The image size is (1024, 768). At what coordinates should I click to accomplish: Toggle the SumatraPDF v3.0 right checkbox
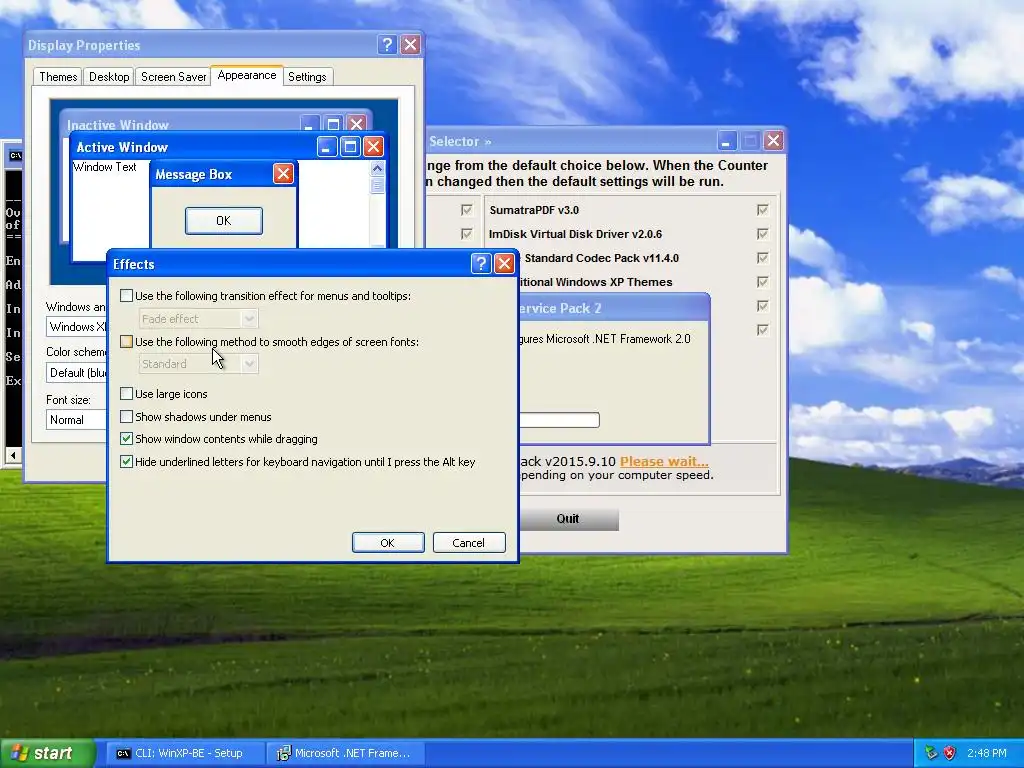762,210
